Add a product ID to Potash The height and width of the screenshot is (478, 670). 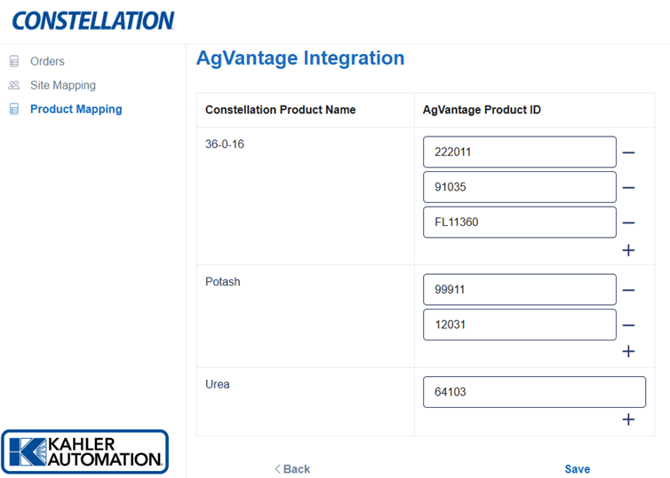pos(628,352)
